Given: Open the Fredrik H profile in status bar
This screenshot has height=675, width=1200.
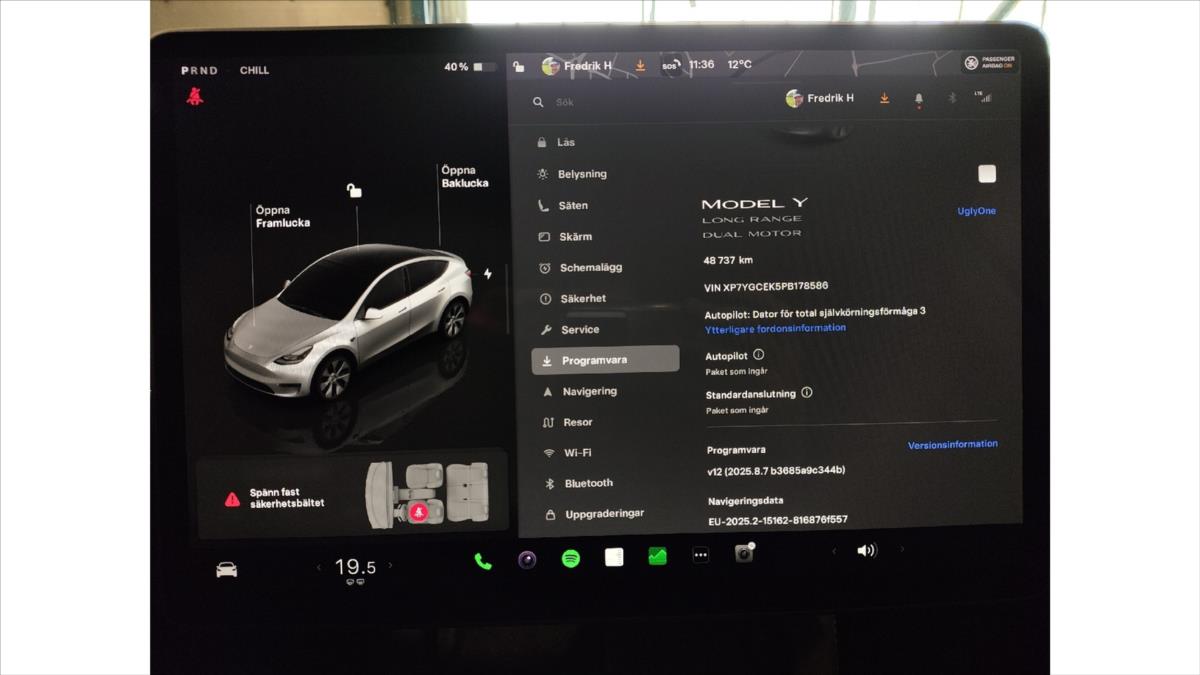Looking at the screenshot, I should coord(576,66).
